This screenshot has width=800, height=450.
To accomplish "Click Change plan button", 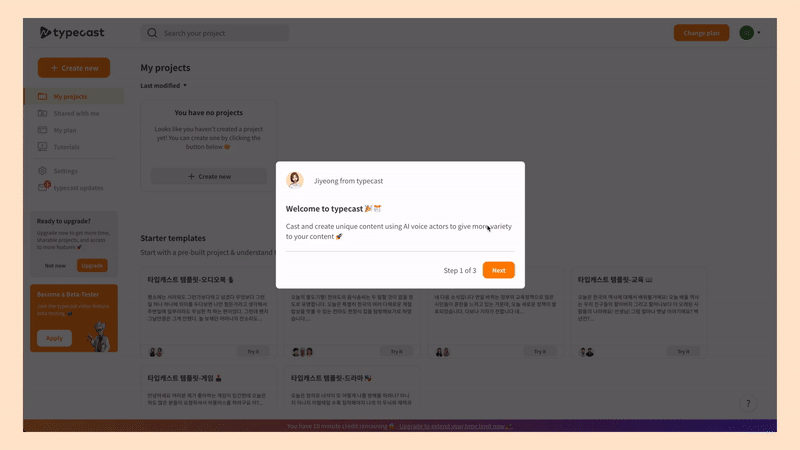I will coord(702,33).
